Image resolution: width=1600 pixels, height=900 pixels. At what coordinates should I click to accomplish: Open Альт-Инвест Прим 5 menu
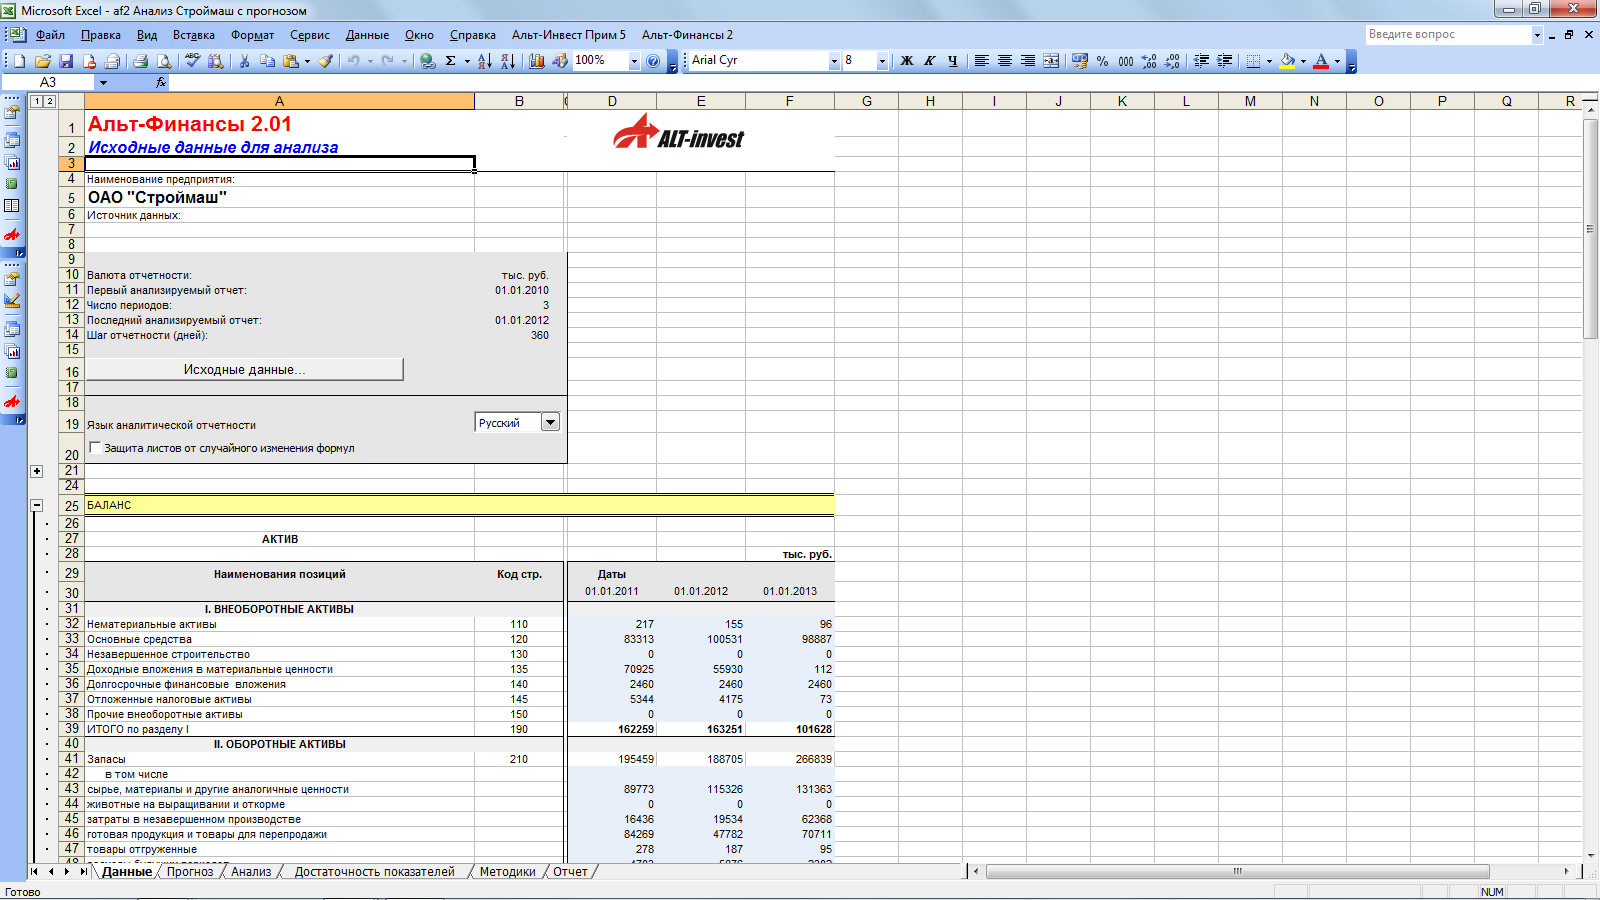[569, 35]
